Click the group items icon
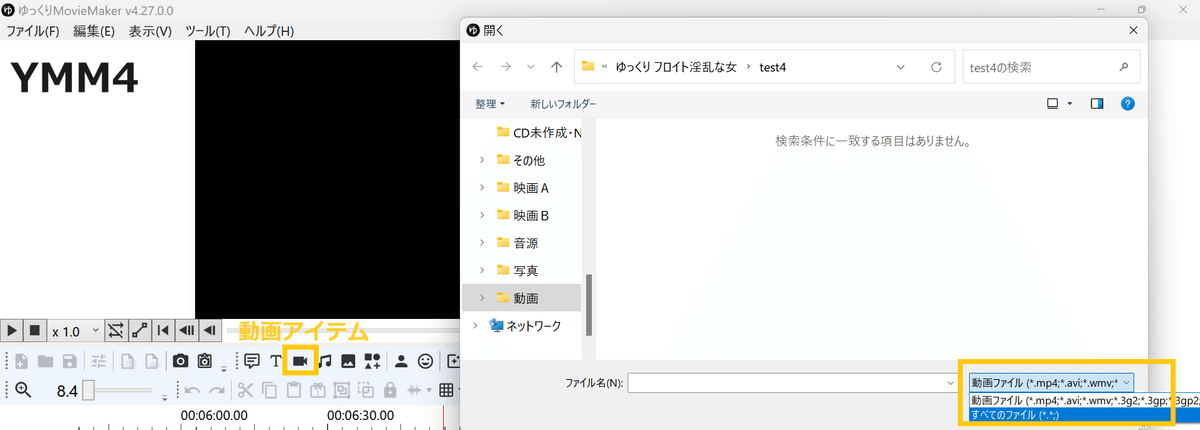The image size is (1200, 430). pos(342,391)
